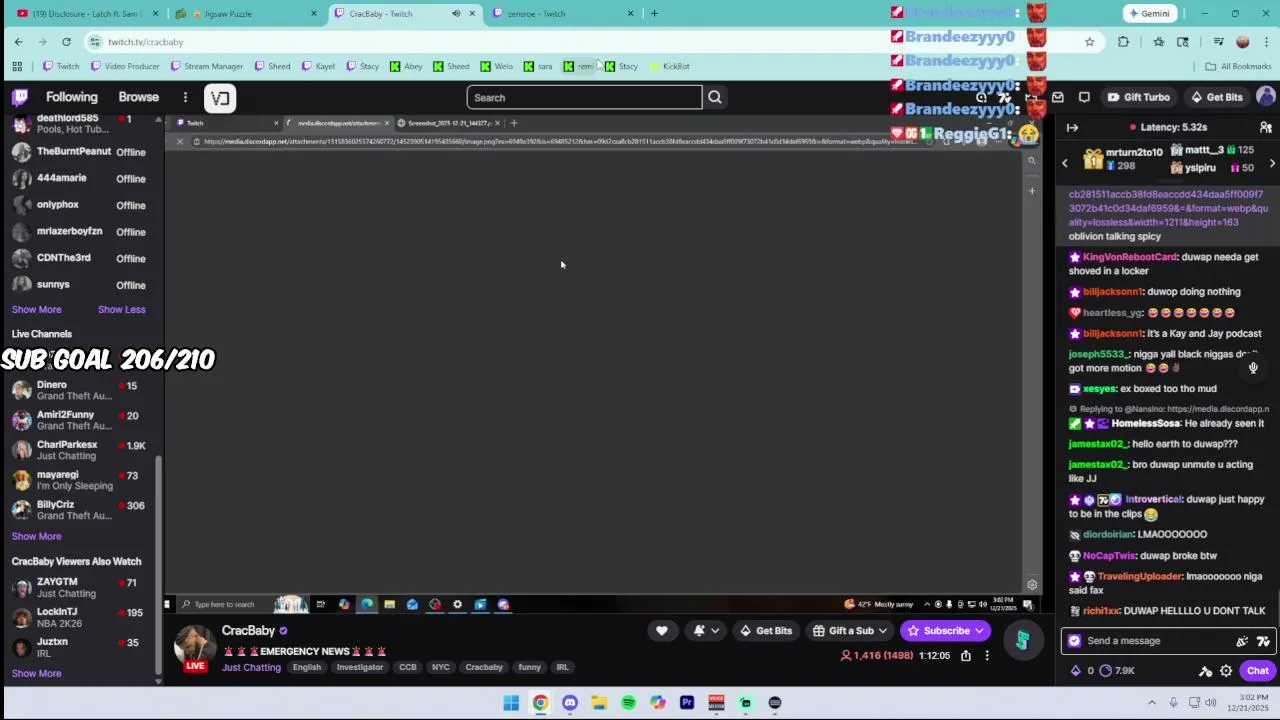Viewport: 1280px width, 720px height.
Task: Click the share stream icon
Action: coord(966,656)
